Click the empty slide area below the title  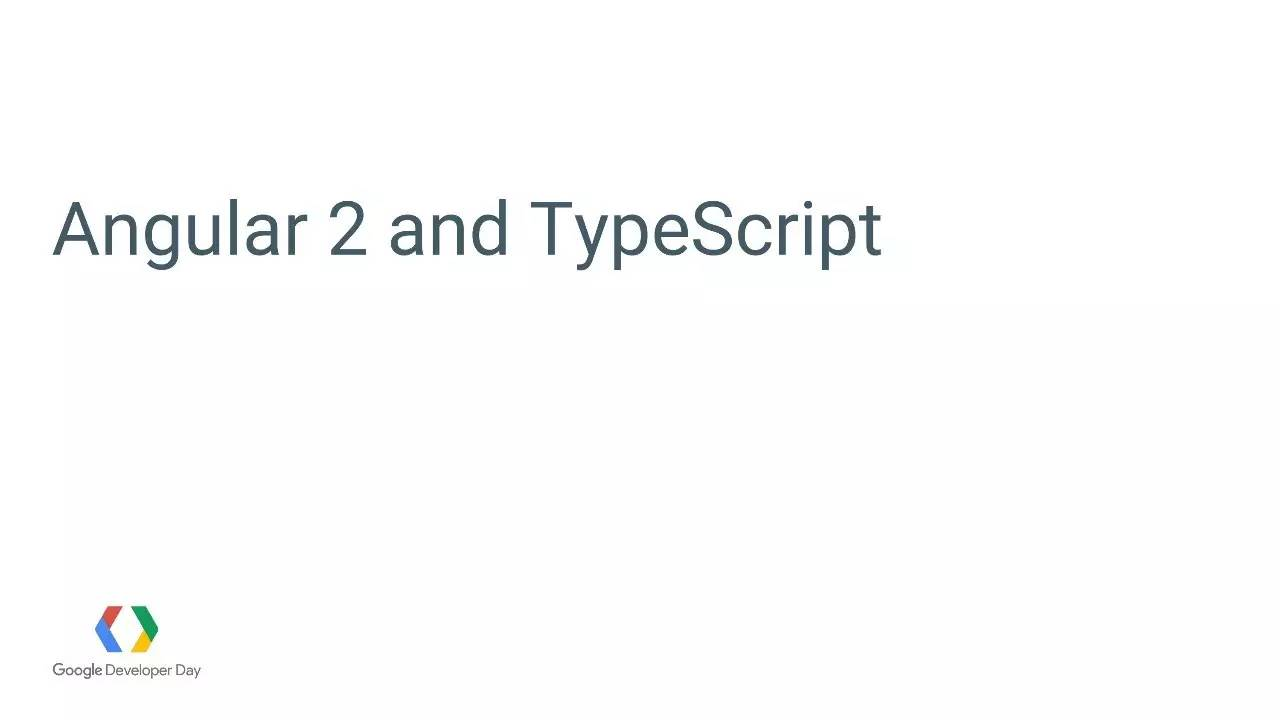(x=640, y=440)
